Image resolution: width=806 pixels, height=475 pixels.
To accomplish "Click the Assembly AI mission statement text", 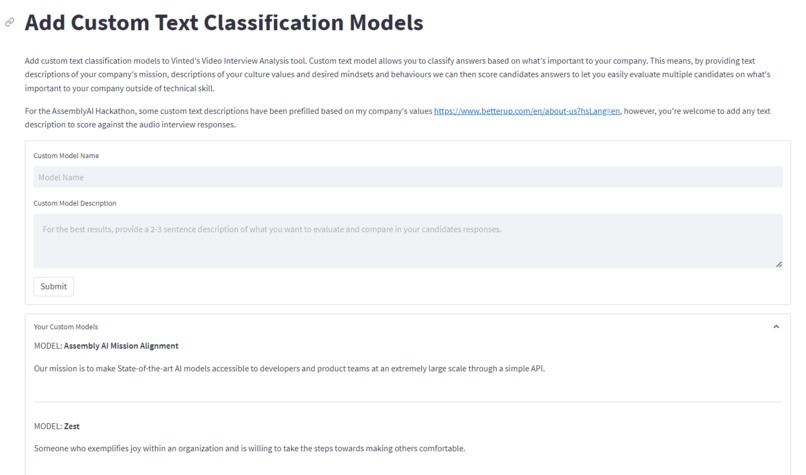I will tap(289, 368).
